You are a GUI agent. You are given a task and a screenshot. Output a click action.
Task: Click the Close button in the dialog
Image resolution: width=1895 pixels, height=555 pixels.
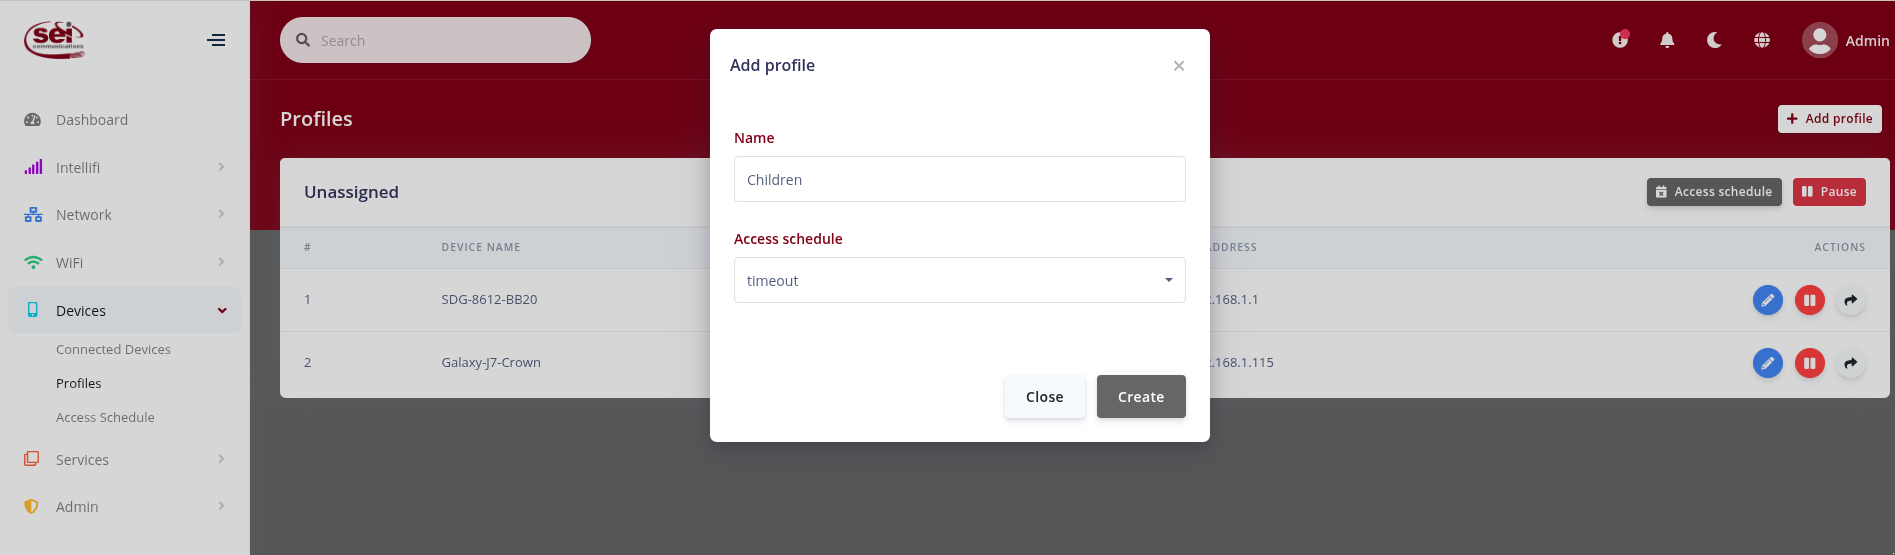pos(1045,397)
